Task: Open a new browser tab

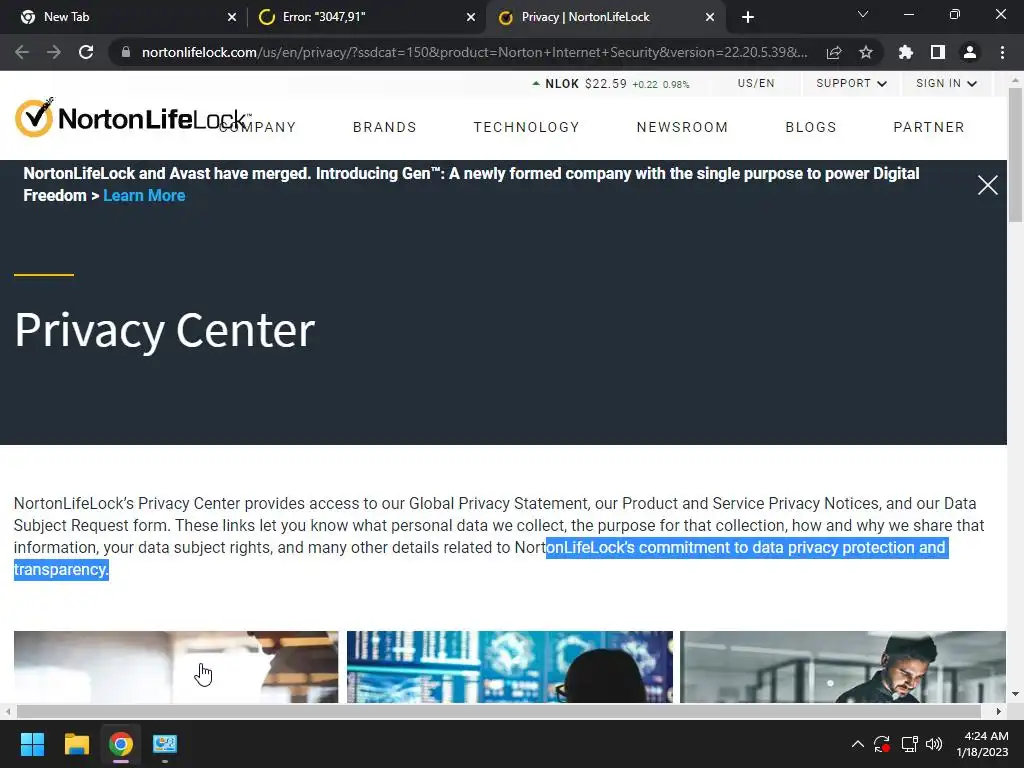Action: click(748, 17)
